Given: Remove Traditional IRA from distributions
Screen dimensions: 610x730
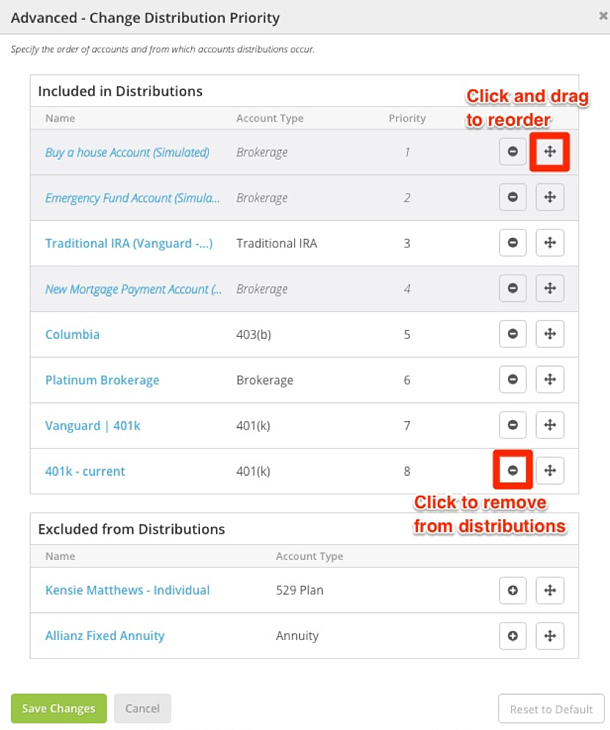Looking at the screenshot, I should click(513, 243).
